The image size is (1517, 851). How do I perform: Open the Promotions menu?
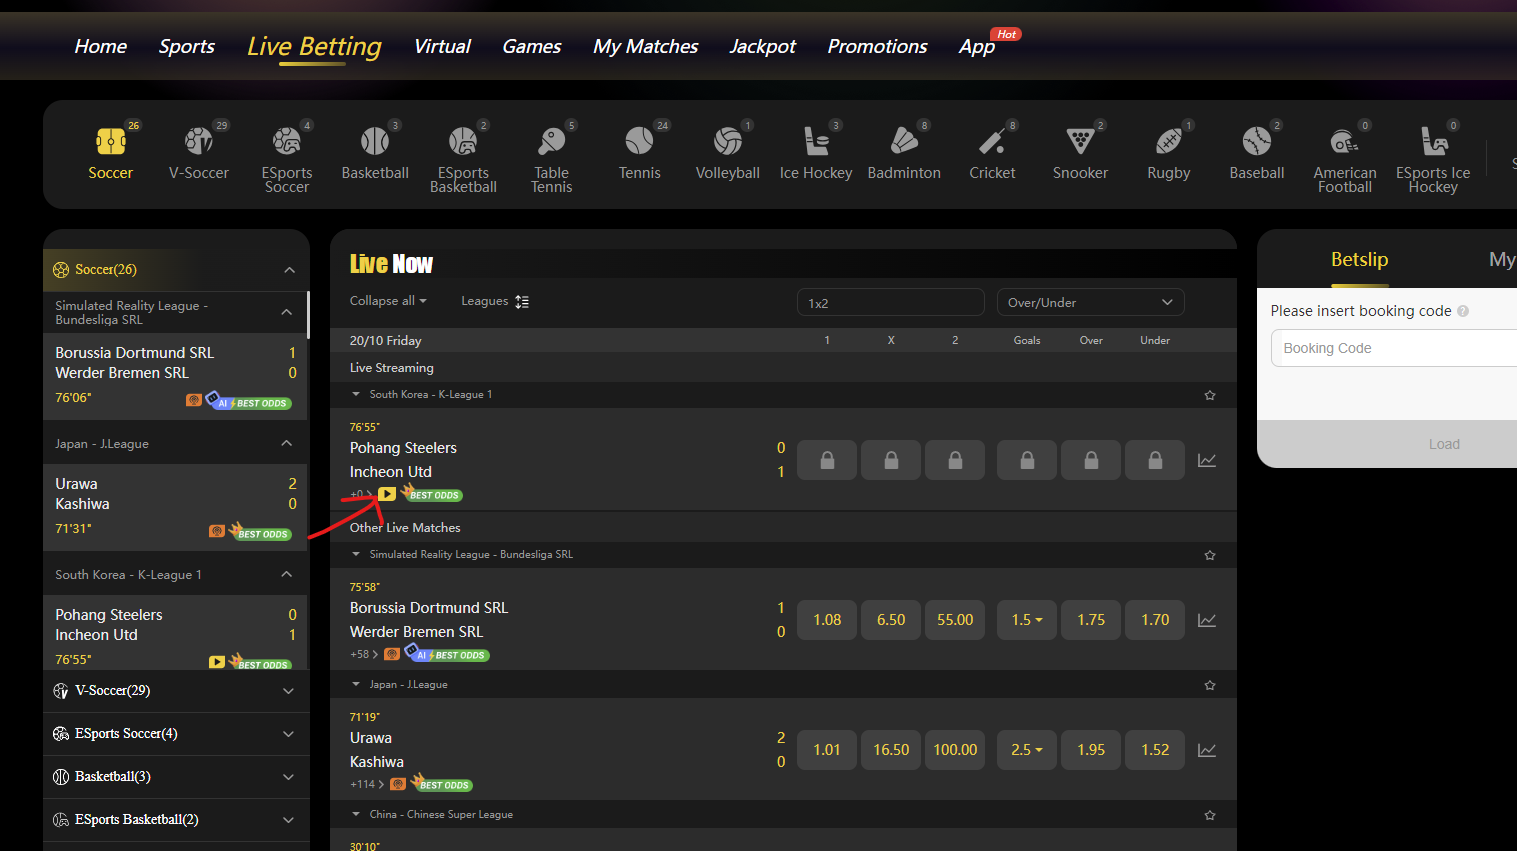(x=878, y=46)
